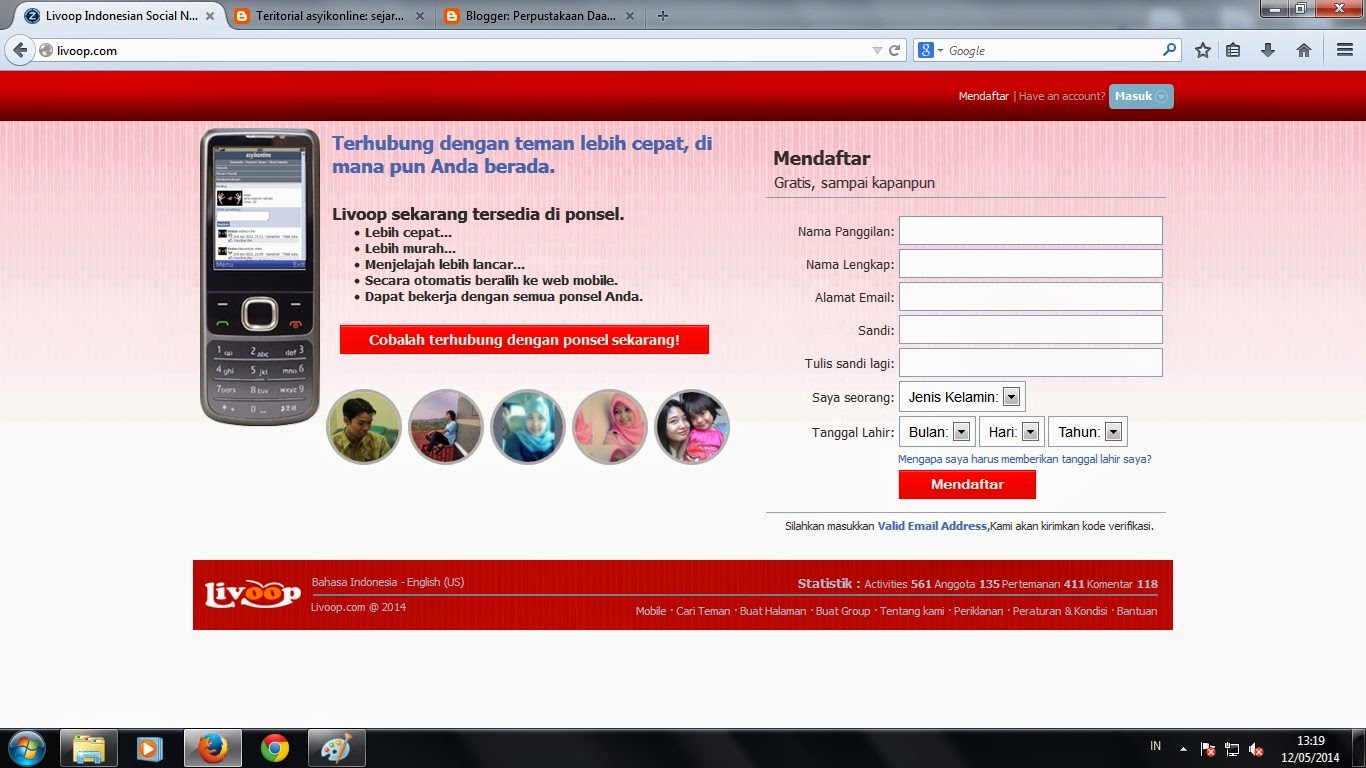This screenshot has width=1366, height=768.
Task: Open the Tentang kami footer link
Action: pyautogui.click(x=912, y=611)
